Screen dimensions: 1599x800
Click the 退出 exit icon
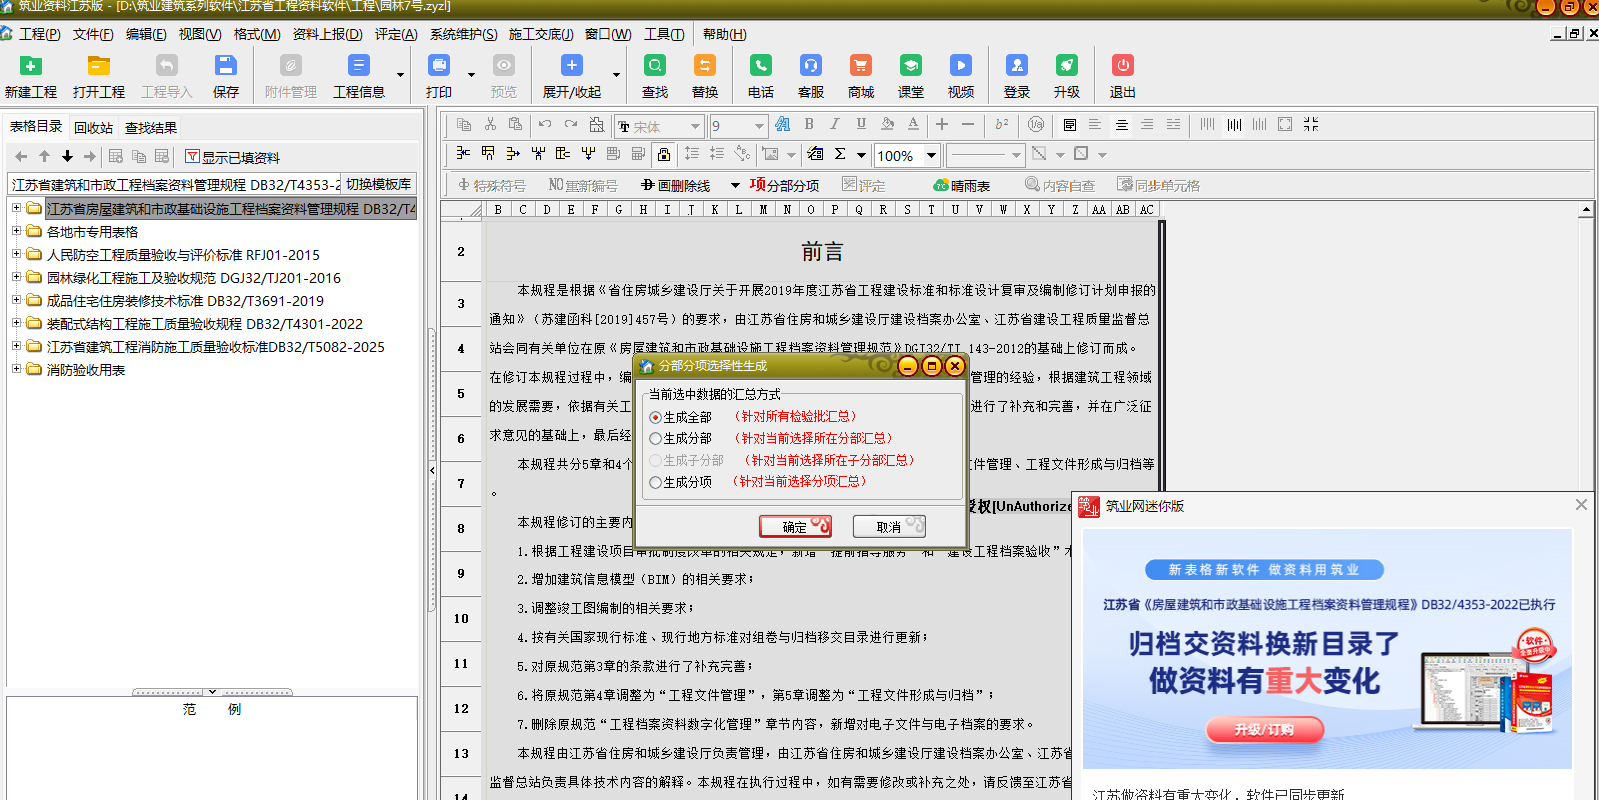point(1122,67)
